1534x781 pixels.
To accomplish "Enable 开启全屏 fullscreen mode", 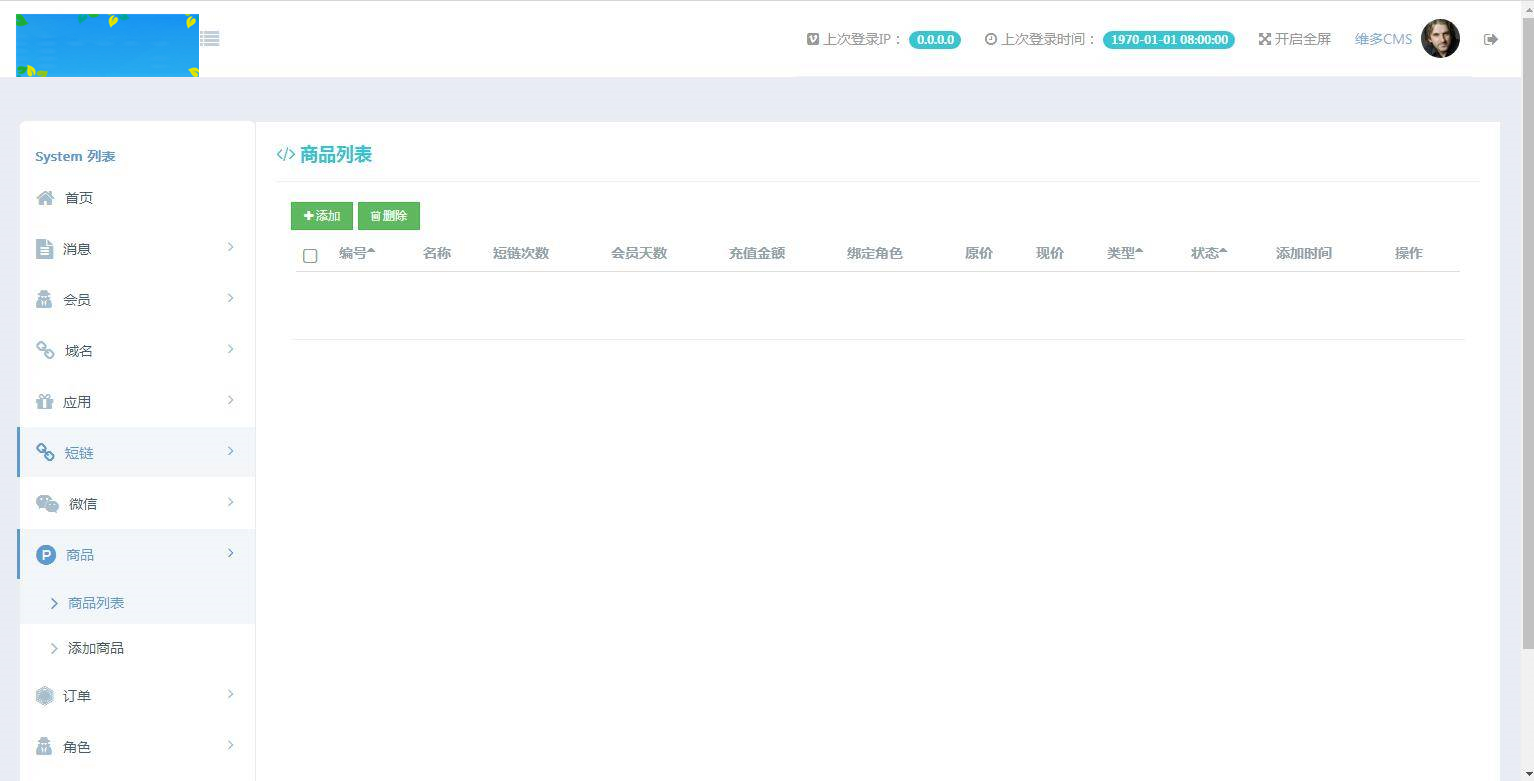I will coord(1295,39).
